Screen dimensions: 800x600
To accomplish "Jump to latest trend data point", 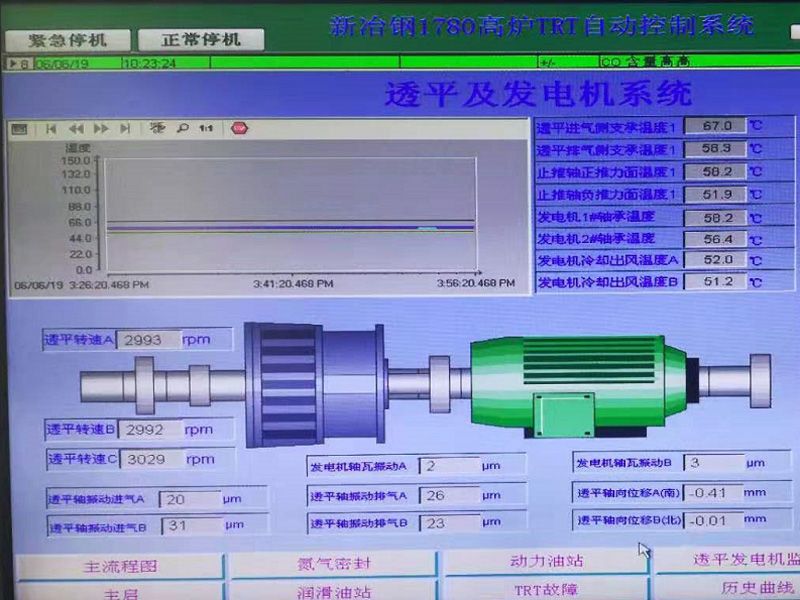I will tap(124, 127).
